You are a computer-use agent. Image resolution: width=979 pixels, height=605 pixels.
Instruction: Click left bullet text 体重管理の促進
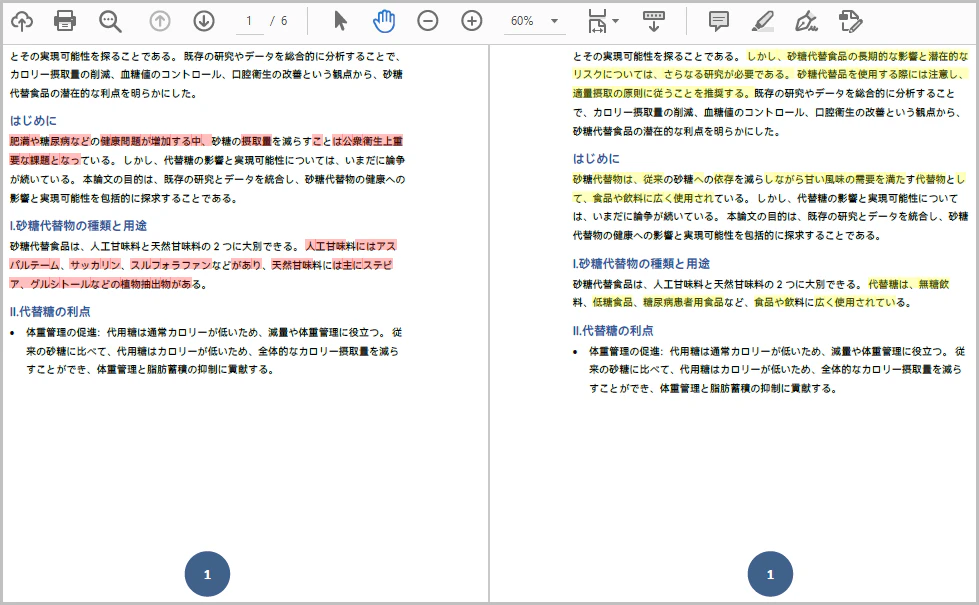coord(61,332)
